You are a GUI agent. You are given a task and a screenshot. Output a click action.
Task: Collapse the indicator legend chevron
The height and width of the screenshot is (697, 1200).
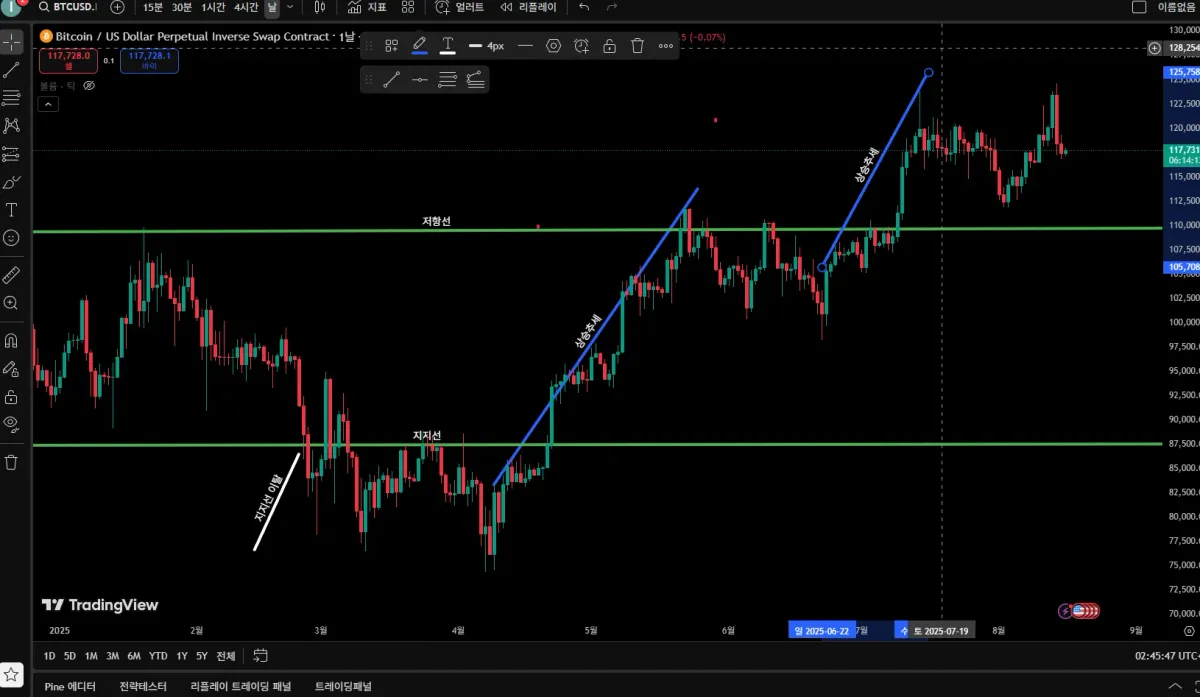[47, 103]
